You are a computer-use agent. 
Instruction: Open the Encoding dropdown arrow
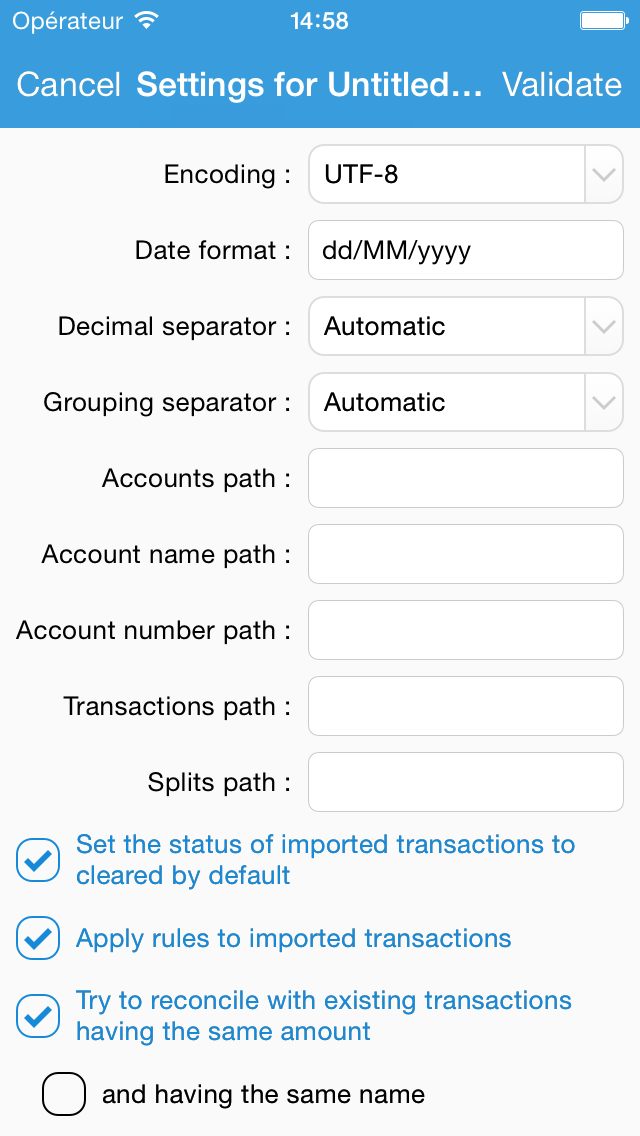click(604, 175)
